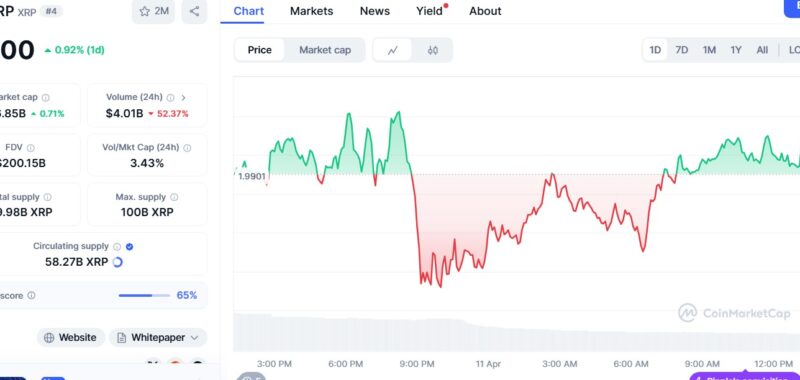Switch to candlestick chart icon
The width and height of the screenshot is (800, 380).
(433, 50)
